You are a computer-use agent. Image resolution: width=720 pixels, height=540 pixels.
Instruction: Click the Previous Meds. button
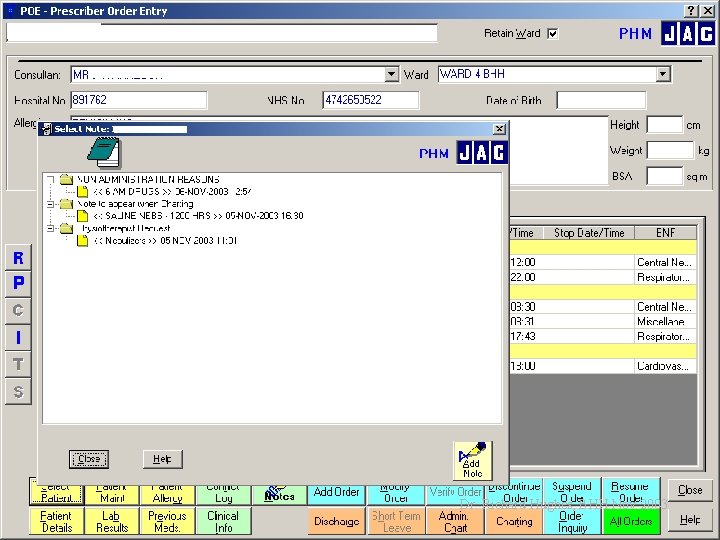click(x=167, y=521)
